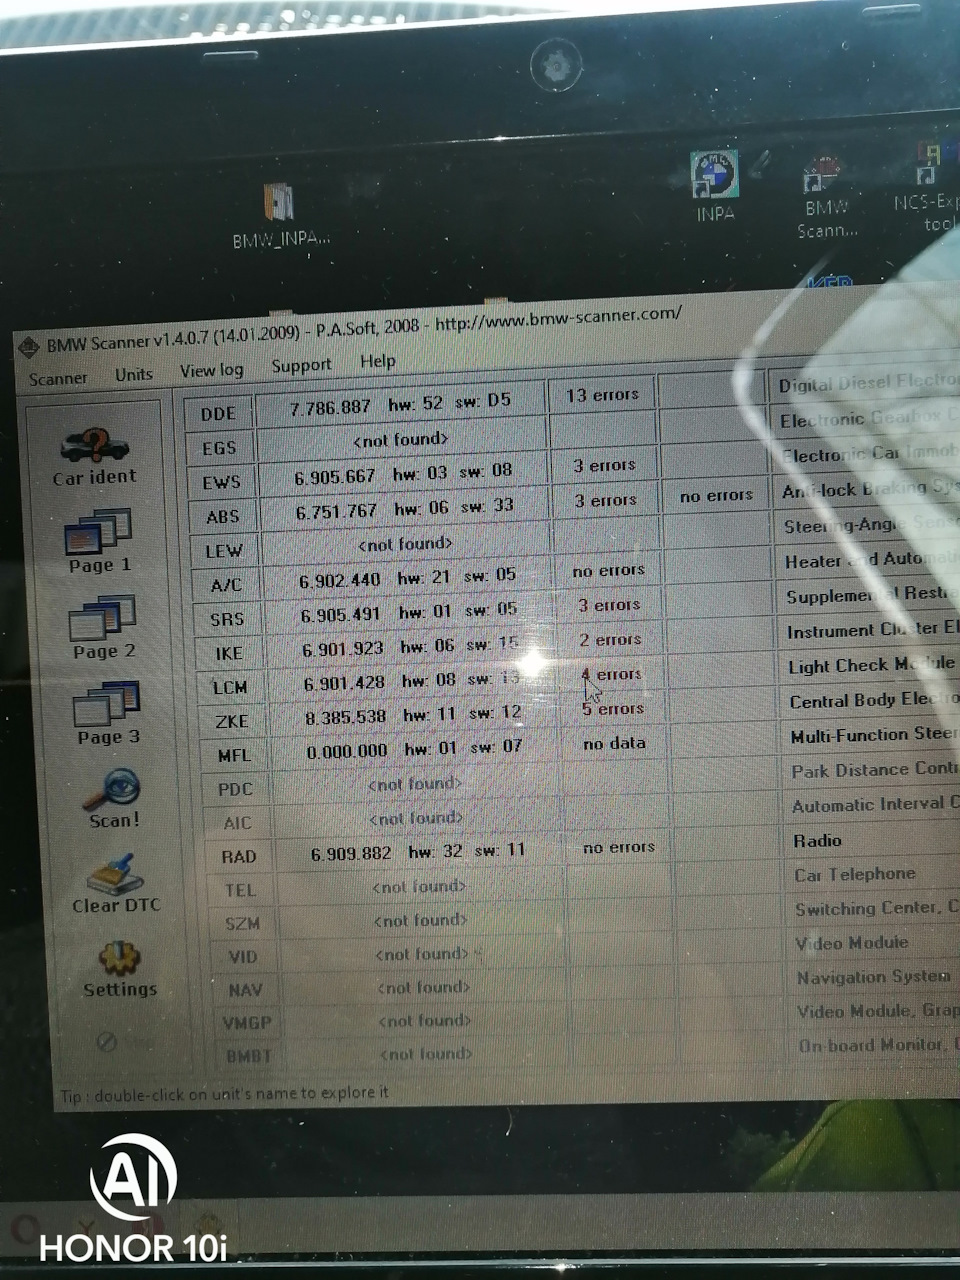
Task: Select the PDC unit button
Action: pos(235,789)
